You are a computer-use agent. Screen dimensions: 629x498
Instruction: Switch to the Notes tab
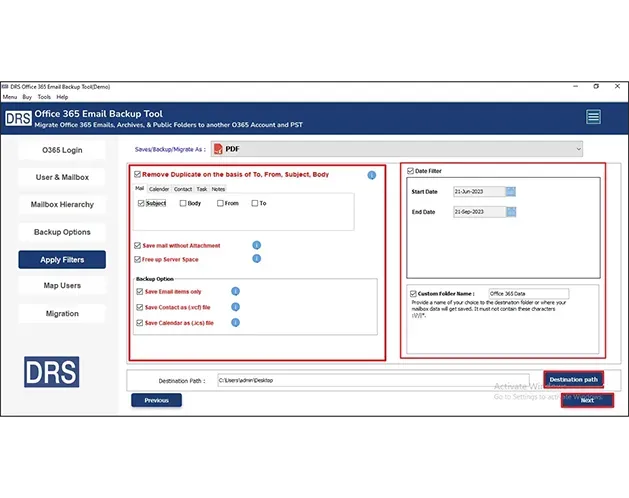point(218,189)
